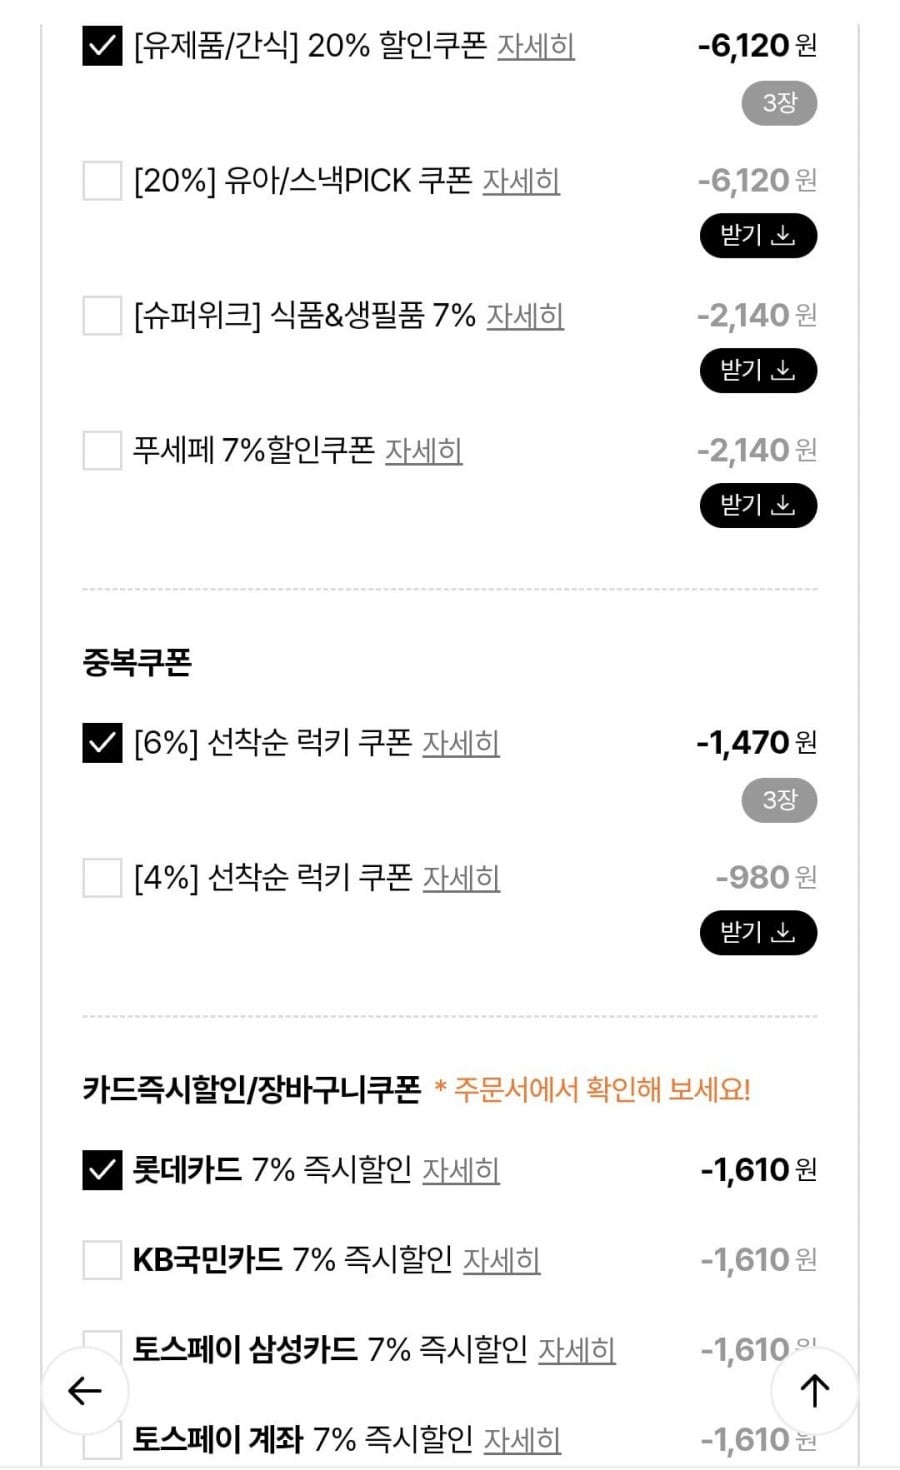
Task: Check the 유아/스낵PICK coupon checkbox
Action: pos(102,181)
